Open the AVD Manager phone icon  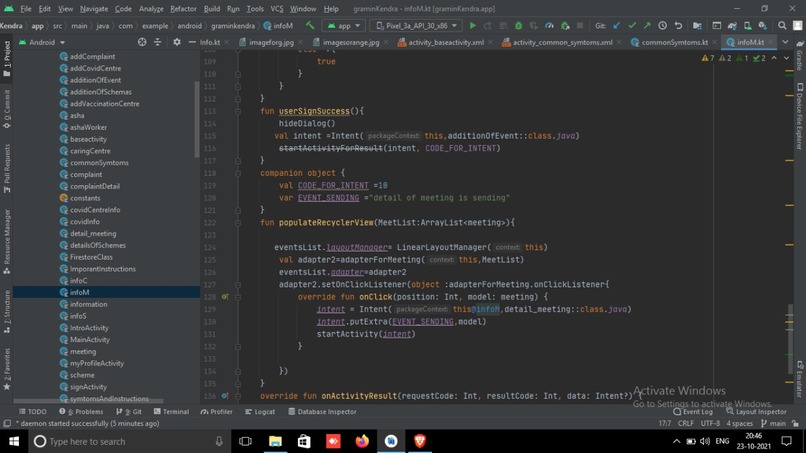tap(747, 25)
